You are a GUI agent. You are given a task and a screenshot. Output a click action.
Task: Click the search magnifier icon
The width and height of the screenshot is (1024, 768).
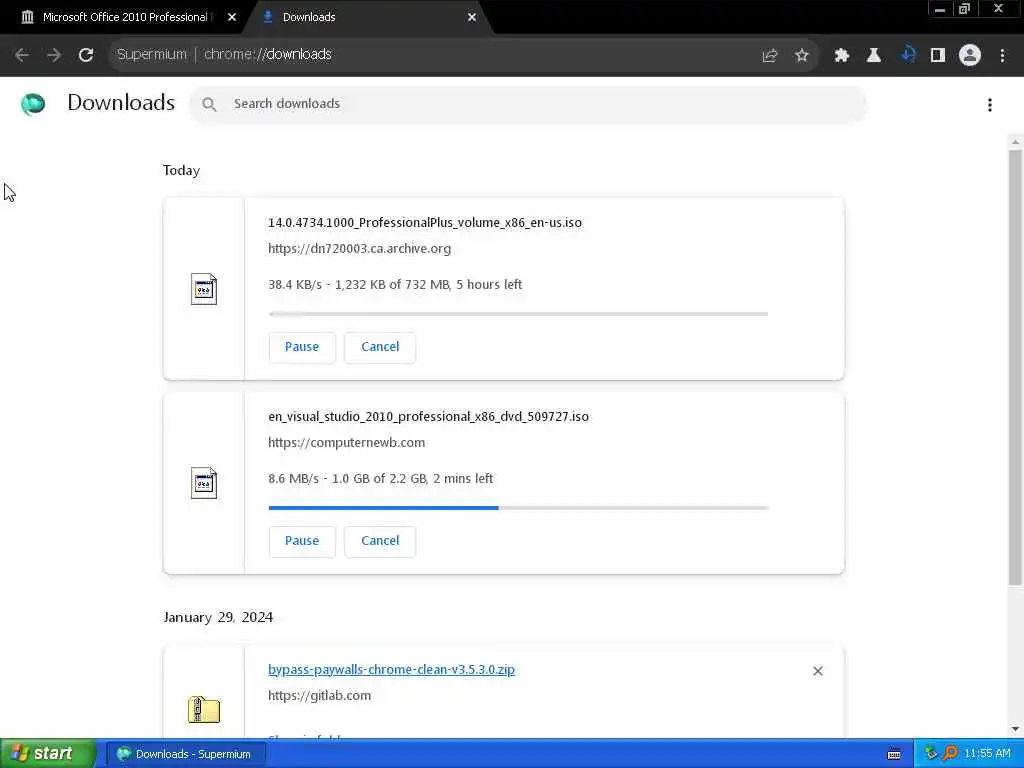(209, 104)
